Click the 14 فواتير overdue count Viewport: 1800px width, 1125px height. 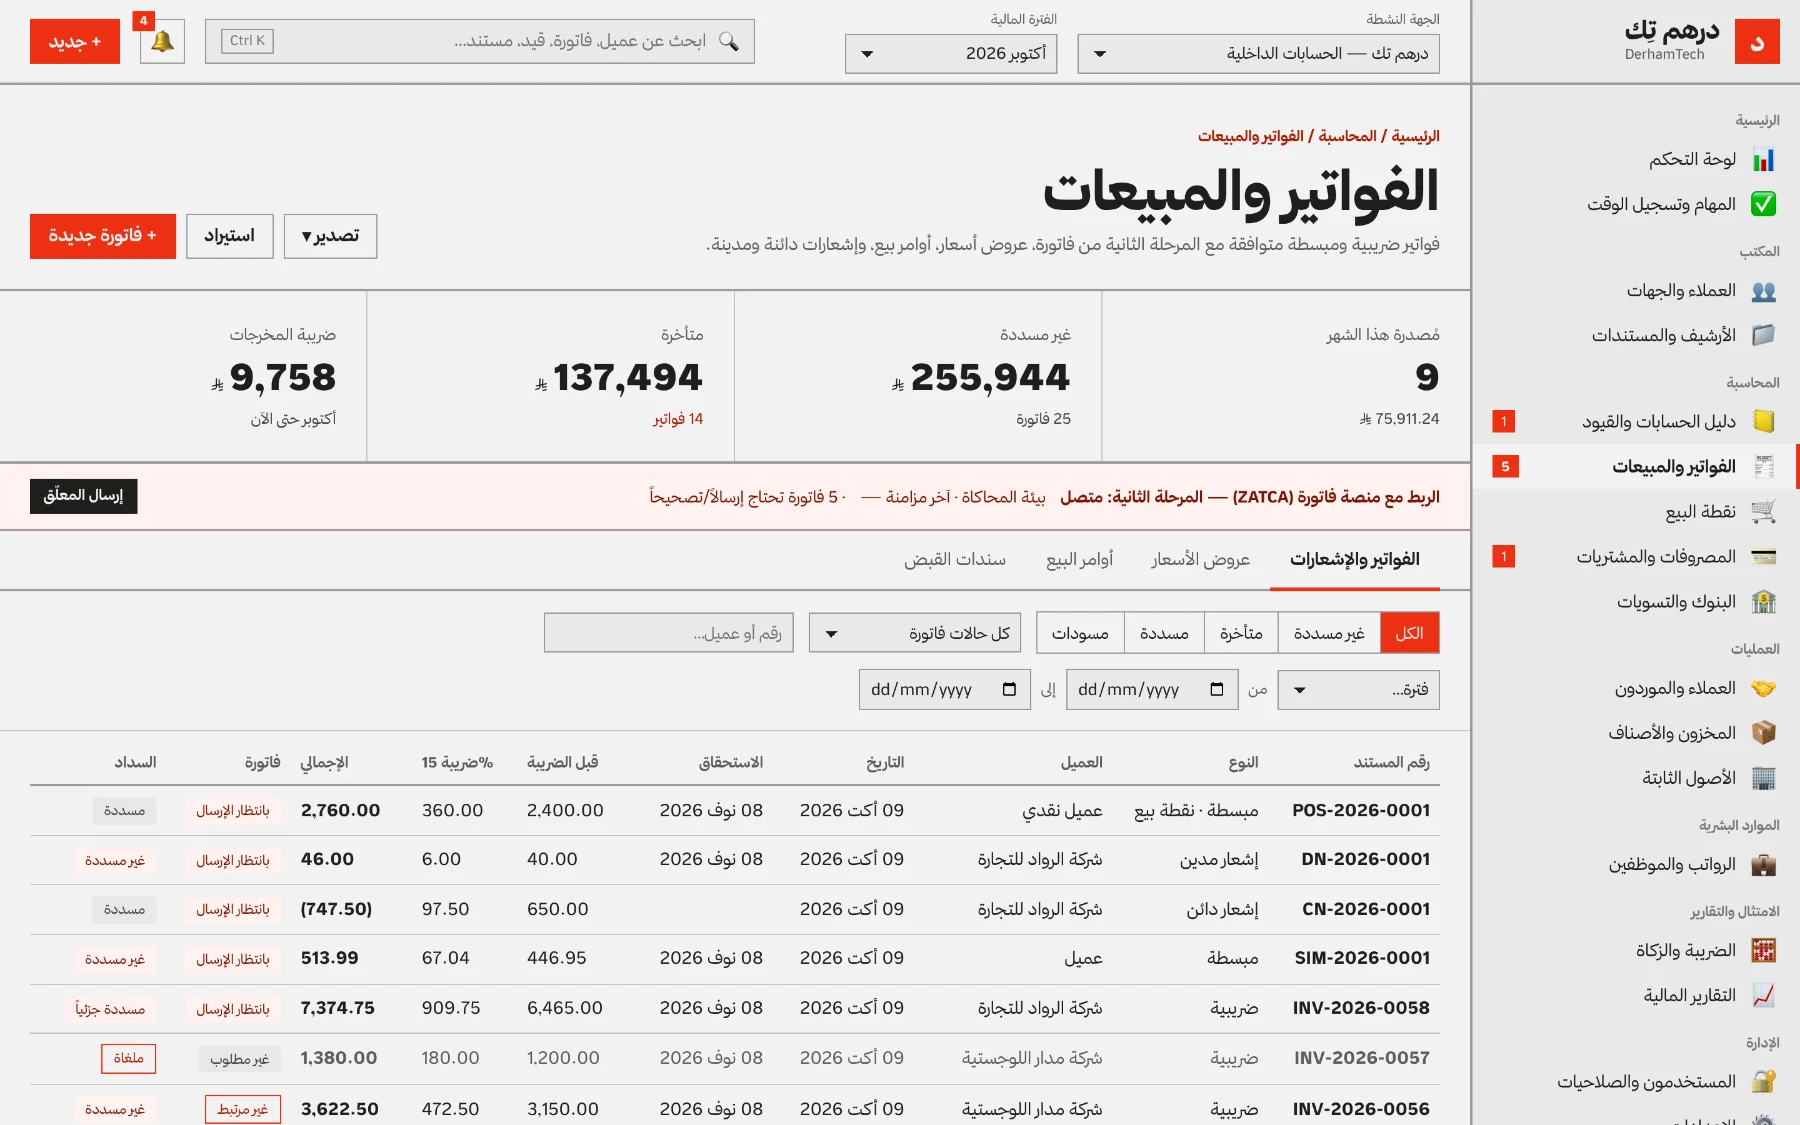[678, 419]
